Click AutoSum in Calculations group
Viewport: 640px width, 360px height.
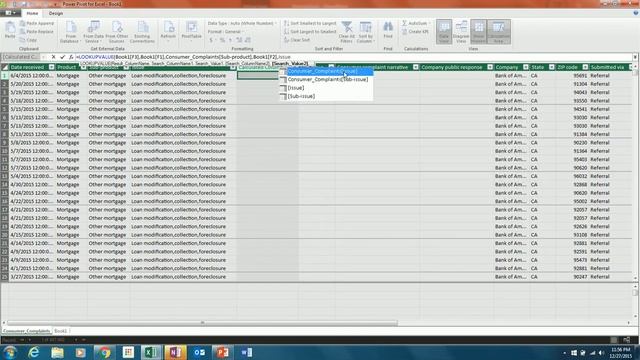click(415, 23)
